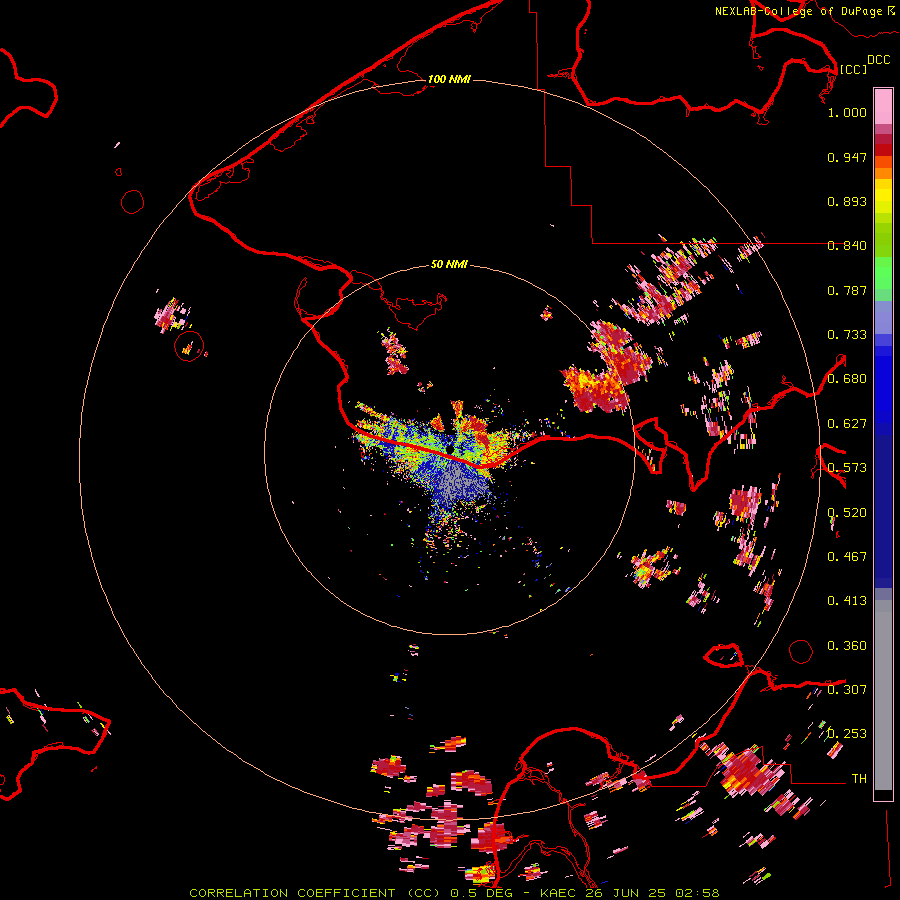Viewport: 900px width, 900px height.
Task: Click the DCC label above the color bar
Action: [879, 60]
